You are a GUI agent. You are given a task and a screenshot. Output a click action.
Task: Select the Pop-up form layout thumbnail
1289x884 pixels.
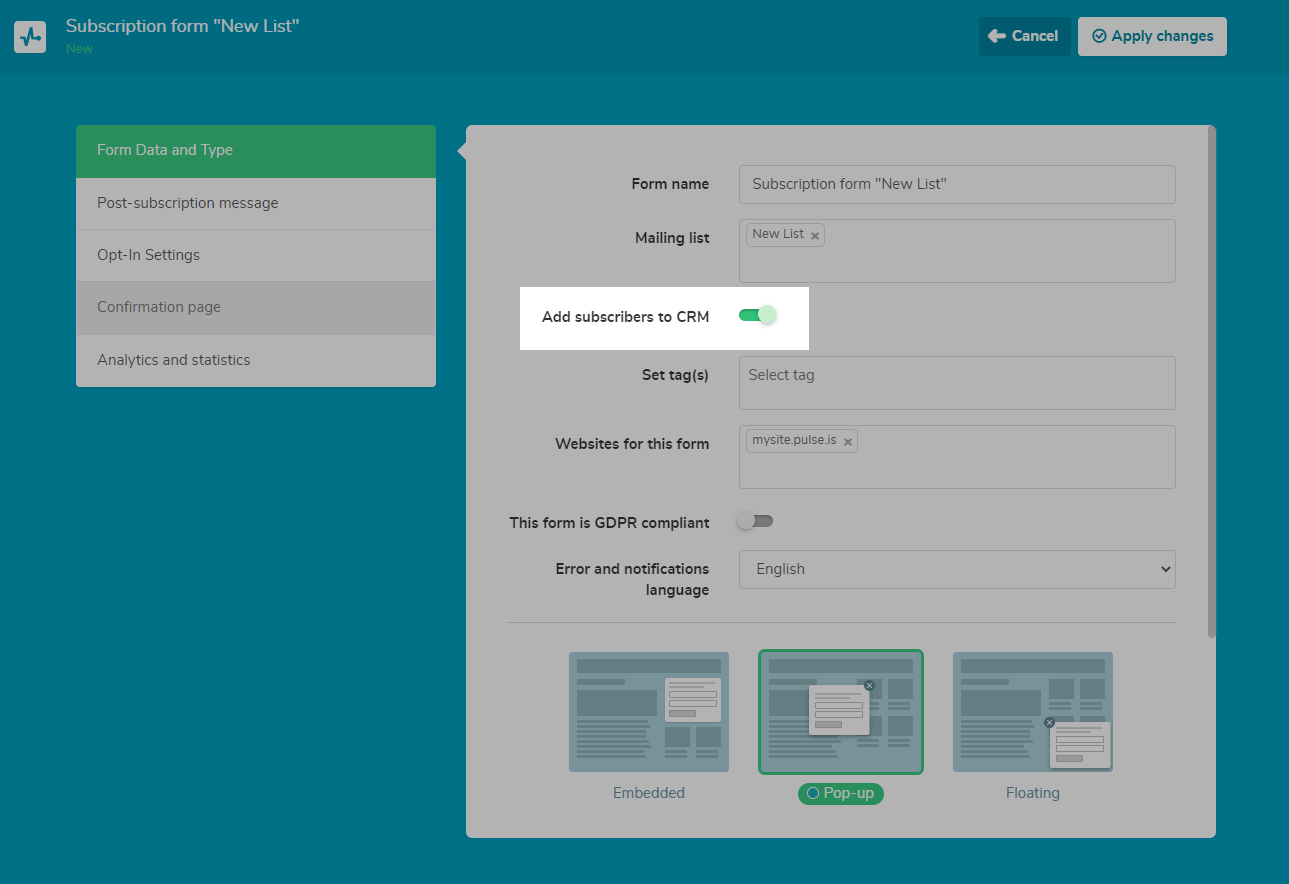point(840,712)
